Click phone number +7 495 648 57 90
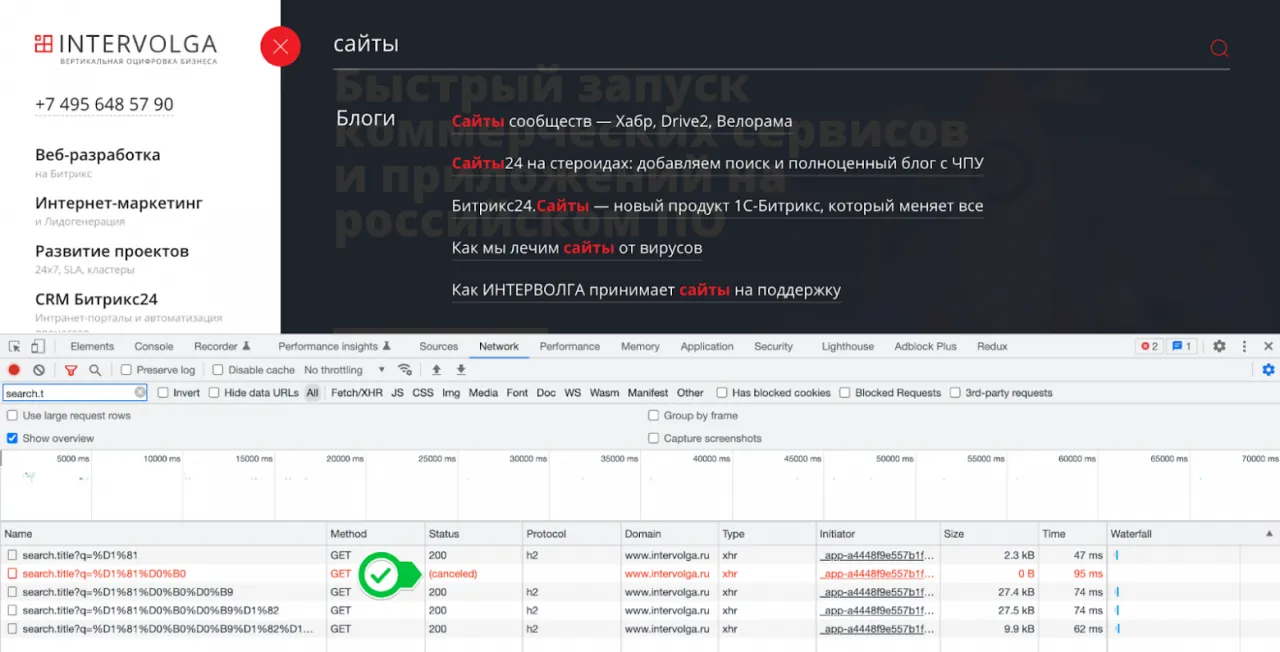This screenshot has height=652, width=1280. coord(104,104)
